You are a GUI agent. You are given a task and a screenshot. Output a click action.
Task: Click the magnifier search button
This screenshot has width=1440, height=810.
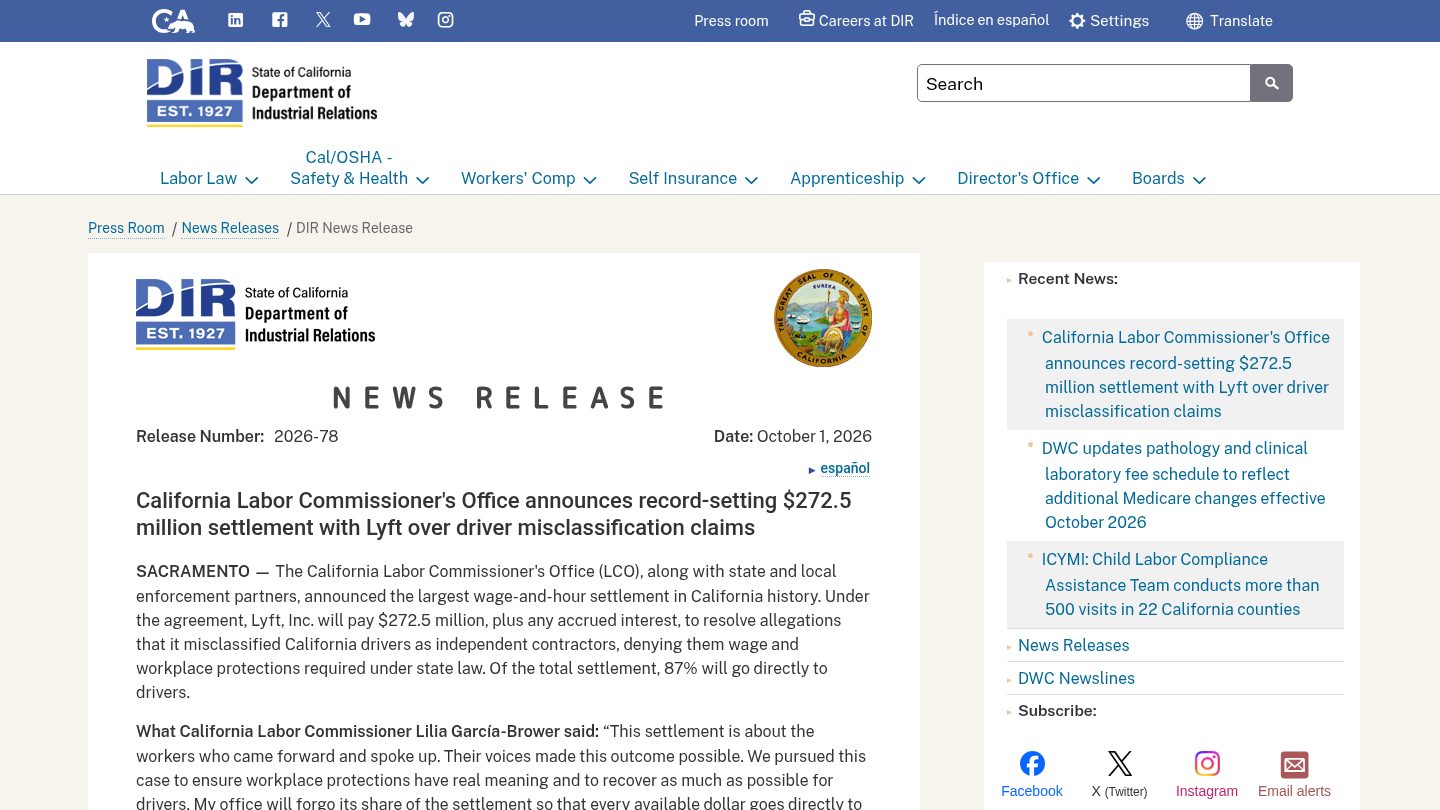click(x=1272, y=83)
